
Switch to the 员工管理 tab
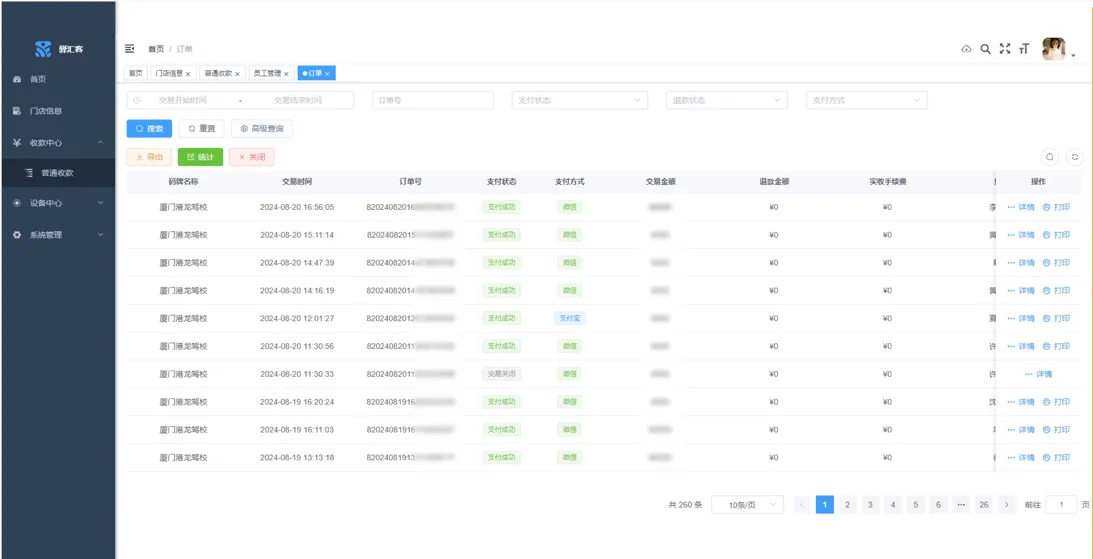pos(267,73)
